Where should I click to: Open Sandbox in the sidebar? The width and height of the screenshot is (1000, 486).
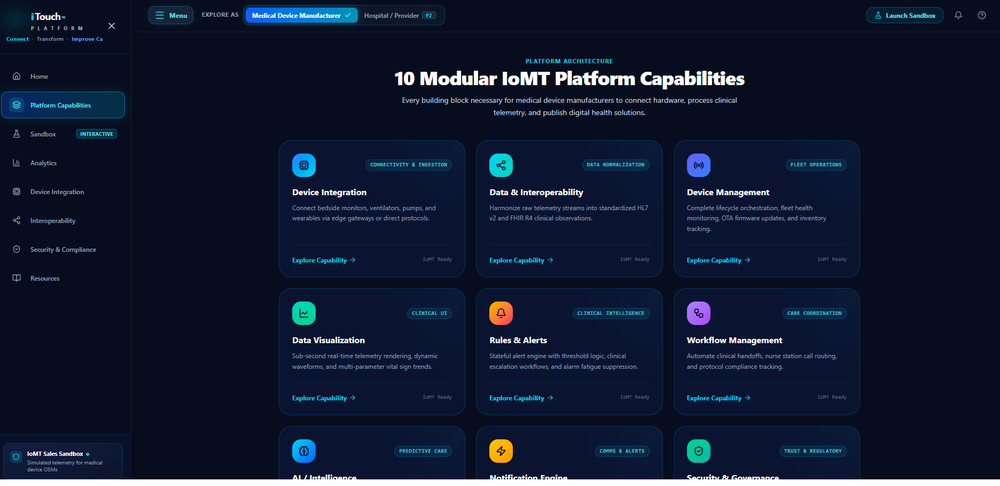(62, 134)
